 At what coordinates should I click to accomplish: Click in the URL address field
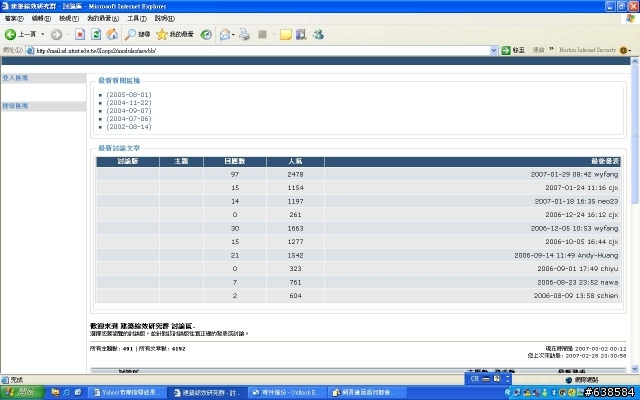click(x=262, y=51)
